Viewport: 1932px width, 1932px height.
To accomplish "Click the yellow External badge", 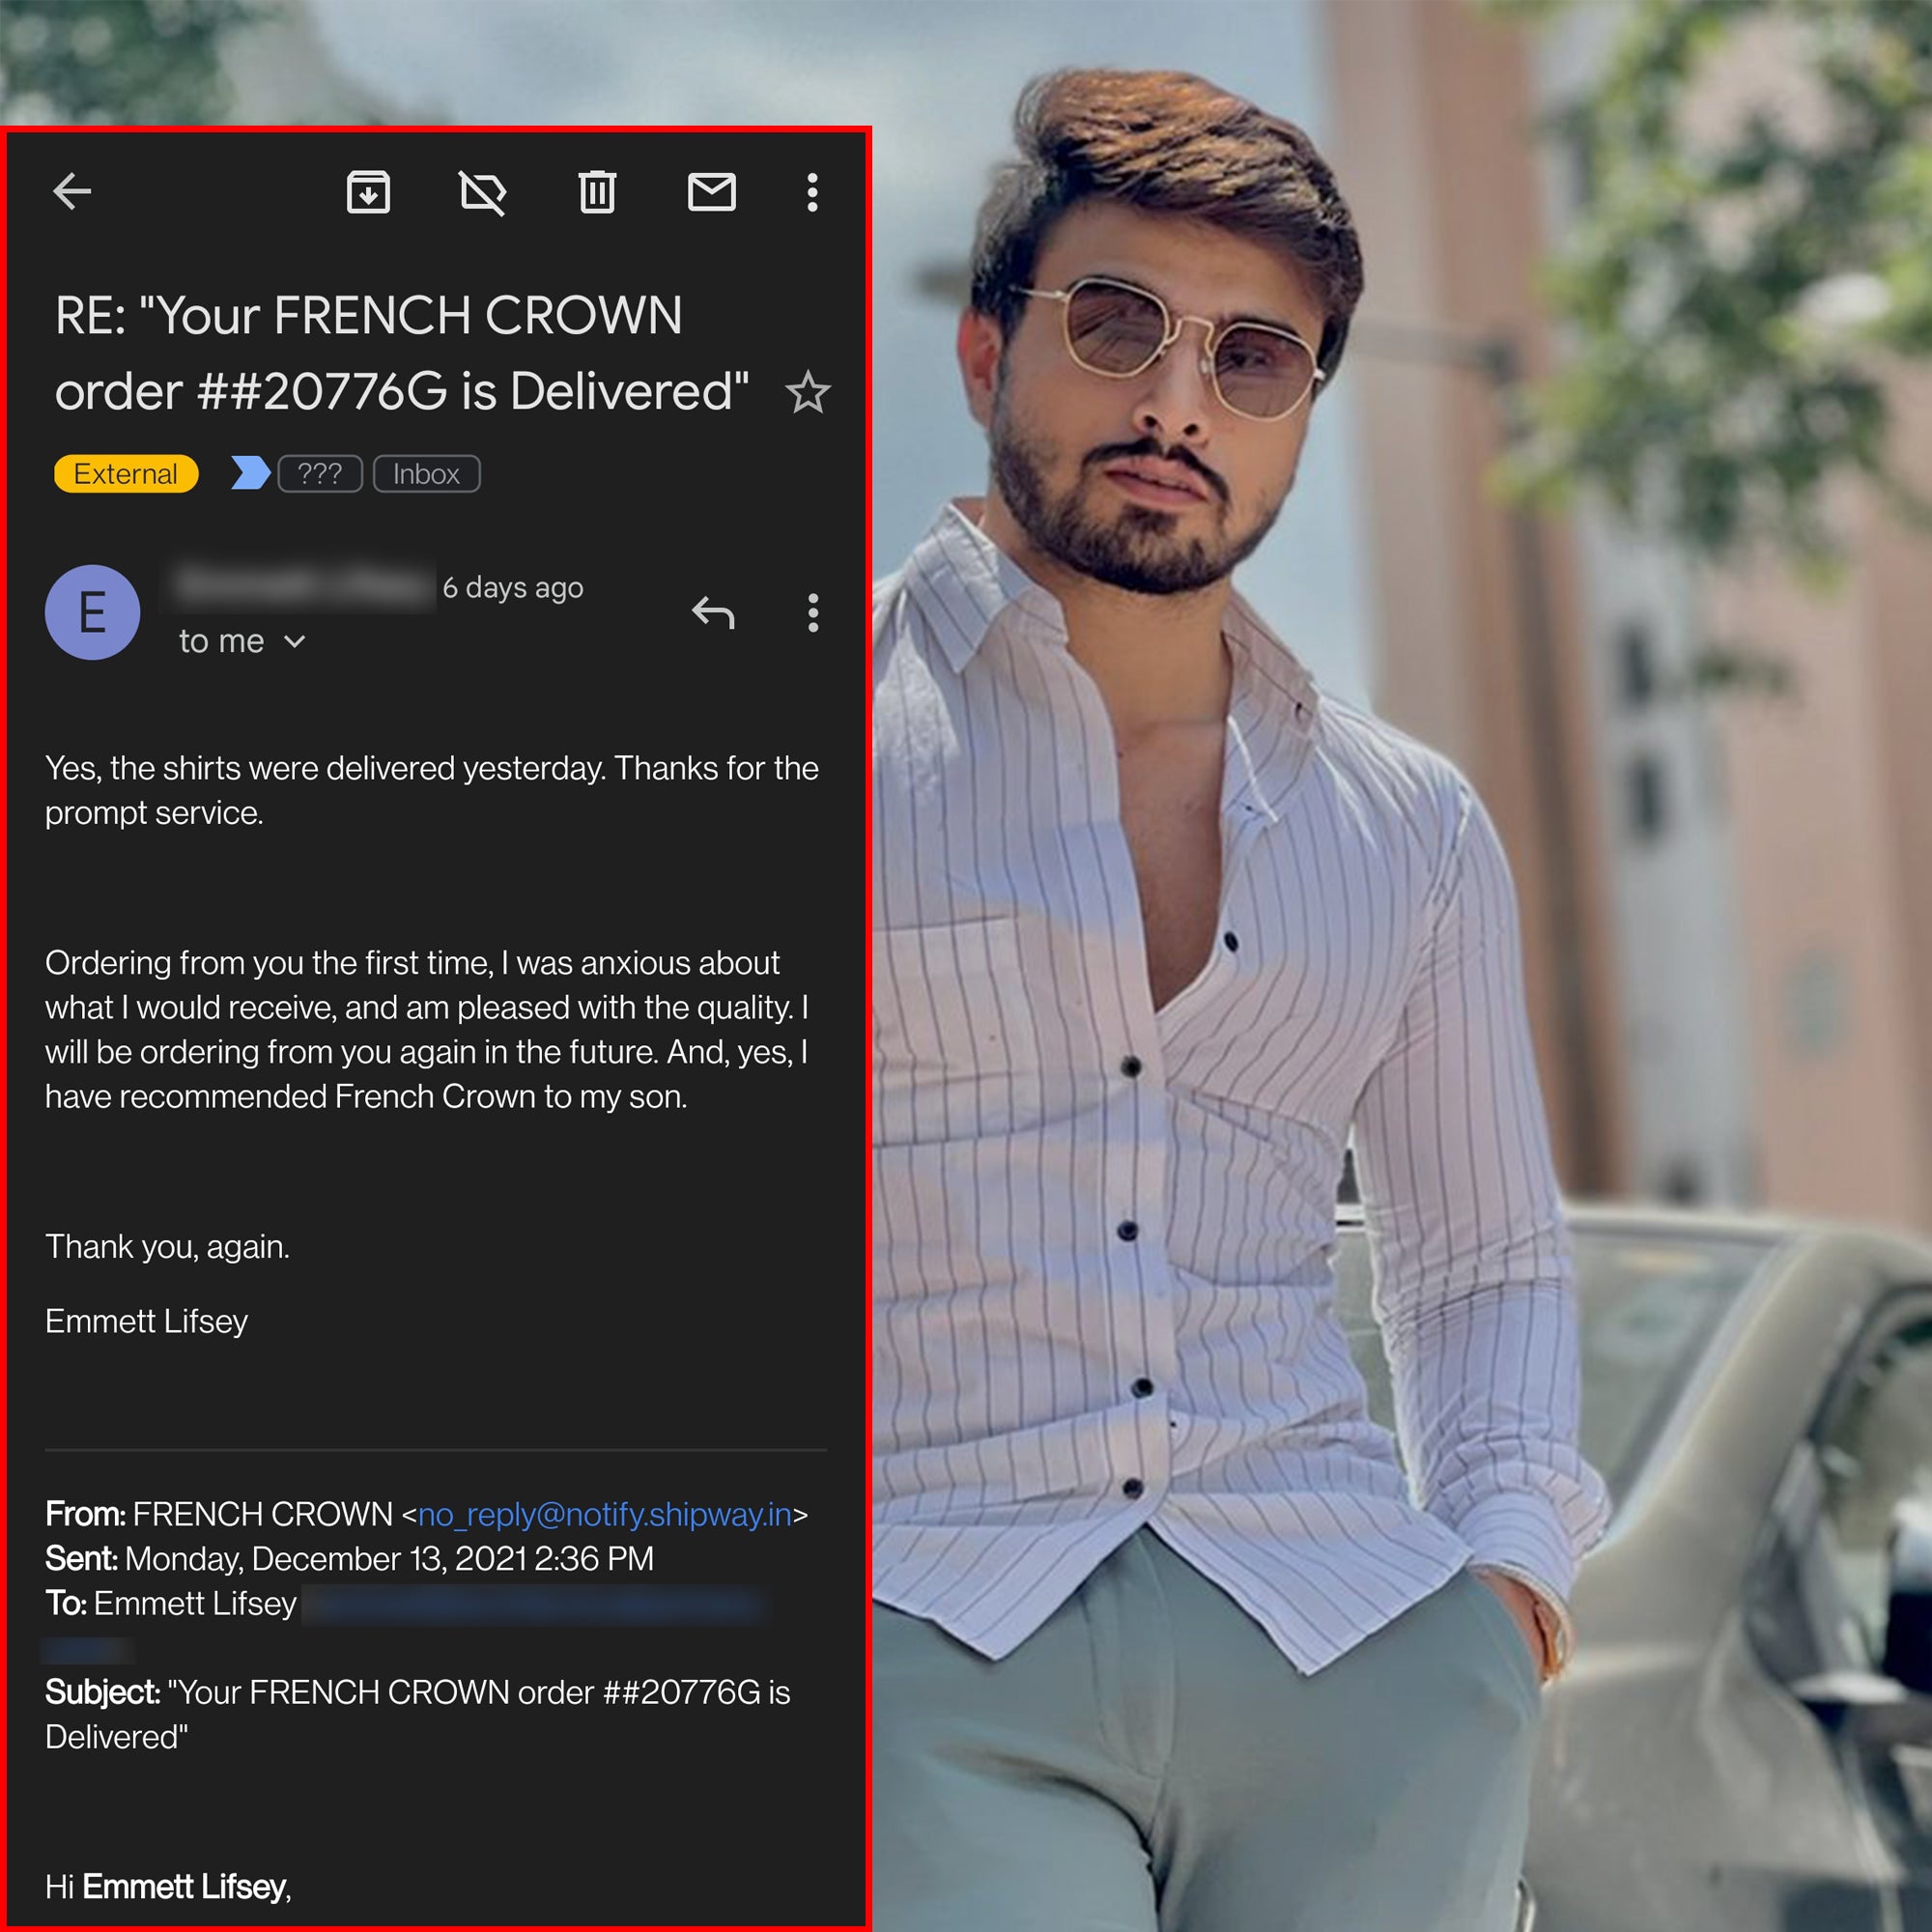I will (x=126, y=473).
